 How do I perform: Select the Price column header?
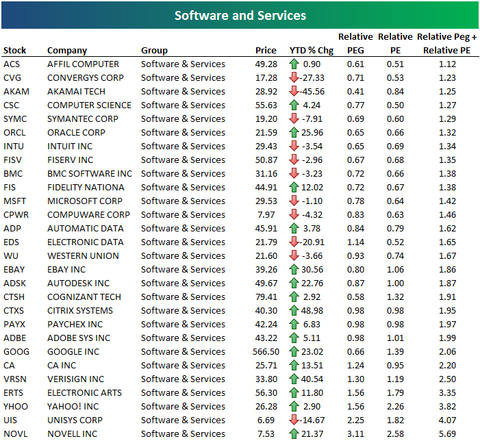point(266,50)
